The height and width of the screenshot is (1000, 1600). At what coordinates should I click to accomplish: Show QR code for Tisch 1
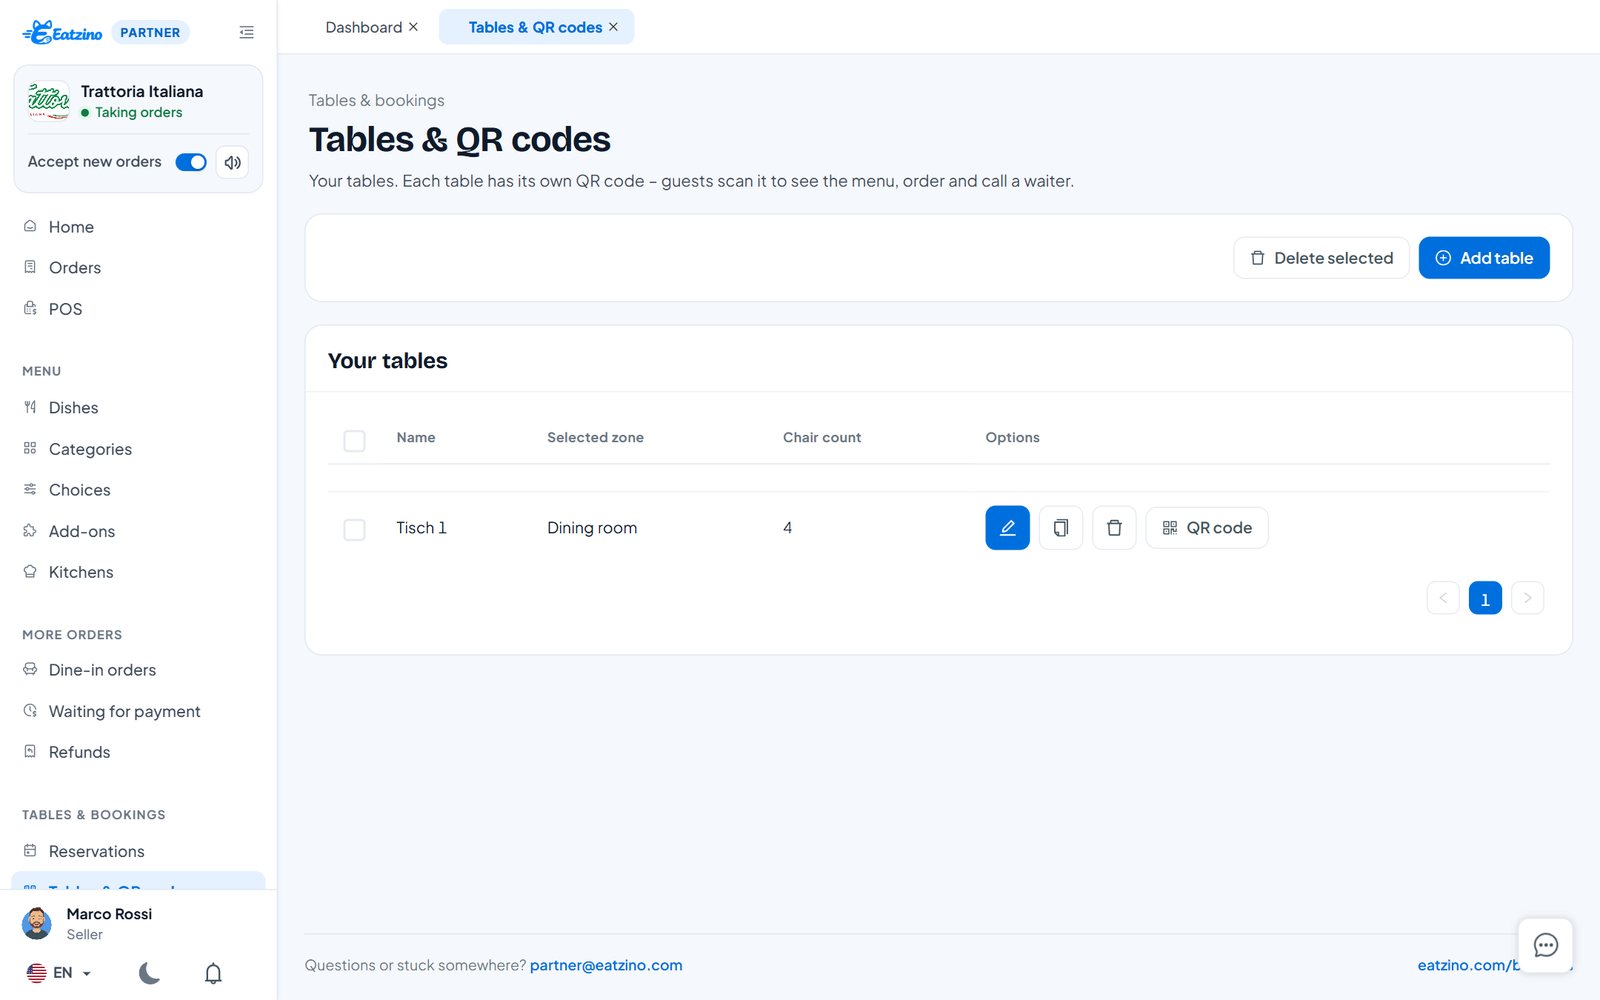click(x=1207, y=528)
